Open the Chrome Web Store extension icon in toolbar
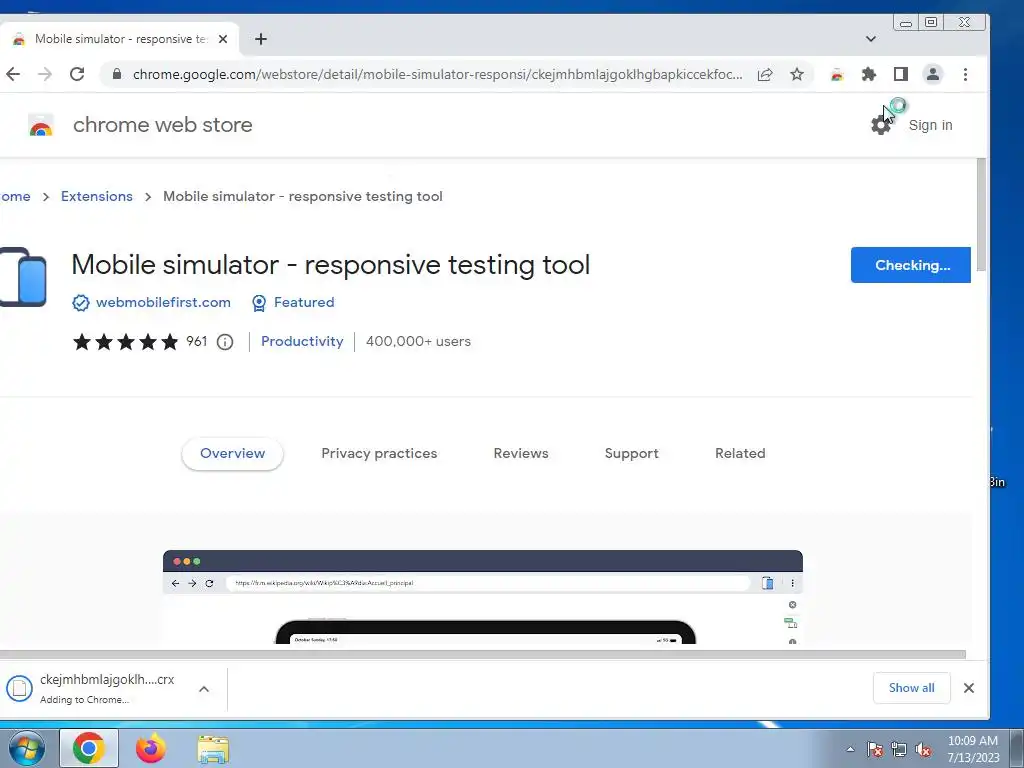This screenshot has height=768, width=1024. (837, 74)
